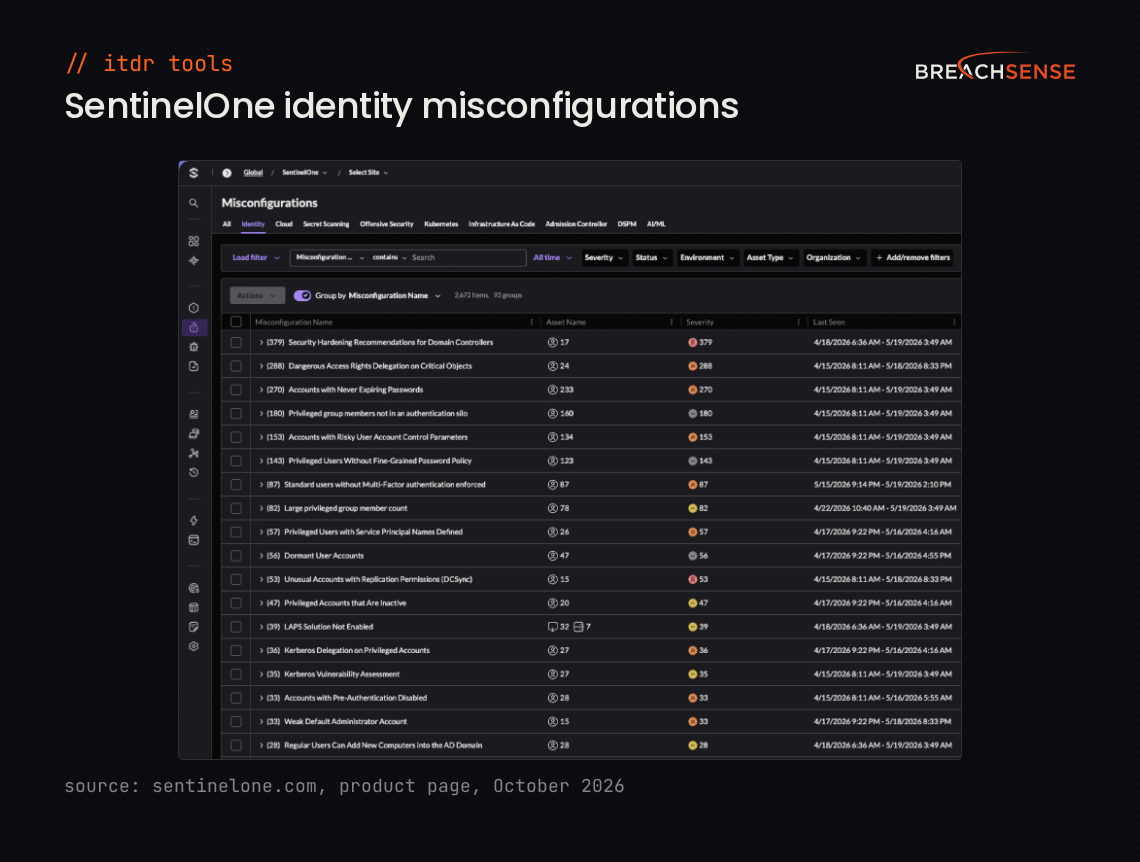Select the highlighted lock icon in sidebar
The height and width of the screenshot is (862, 1140).
click(x=193, y=328)
